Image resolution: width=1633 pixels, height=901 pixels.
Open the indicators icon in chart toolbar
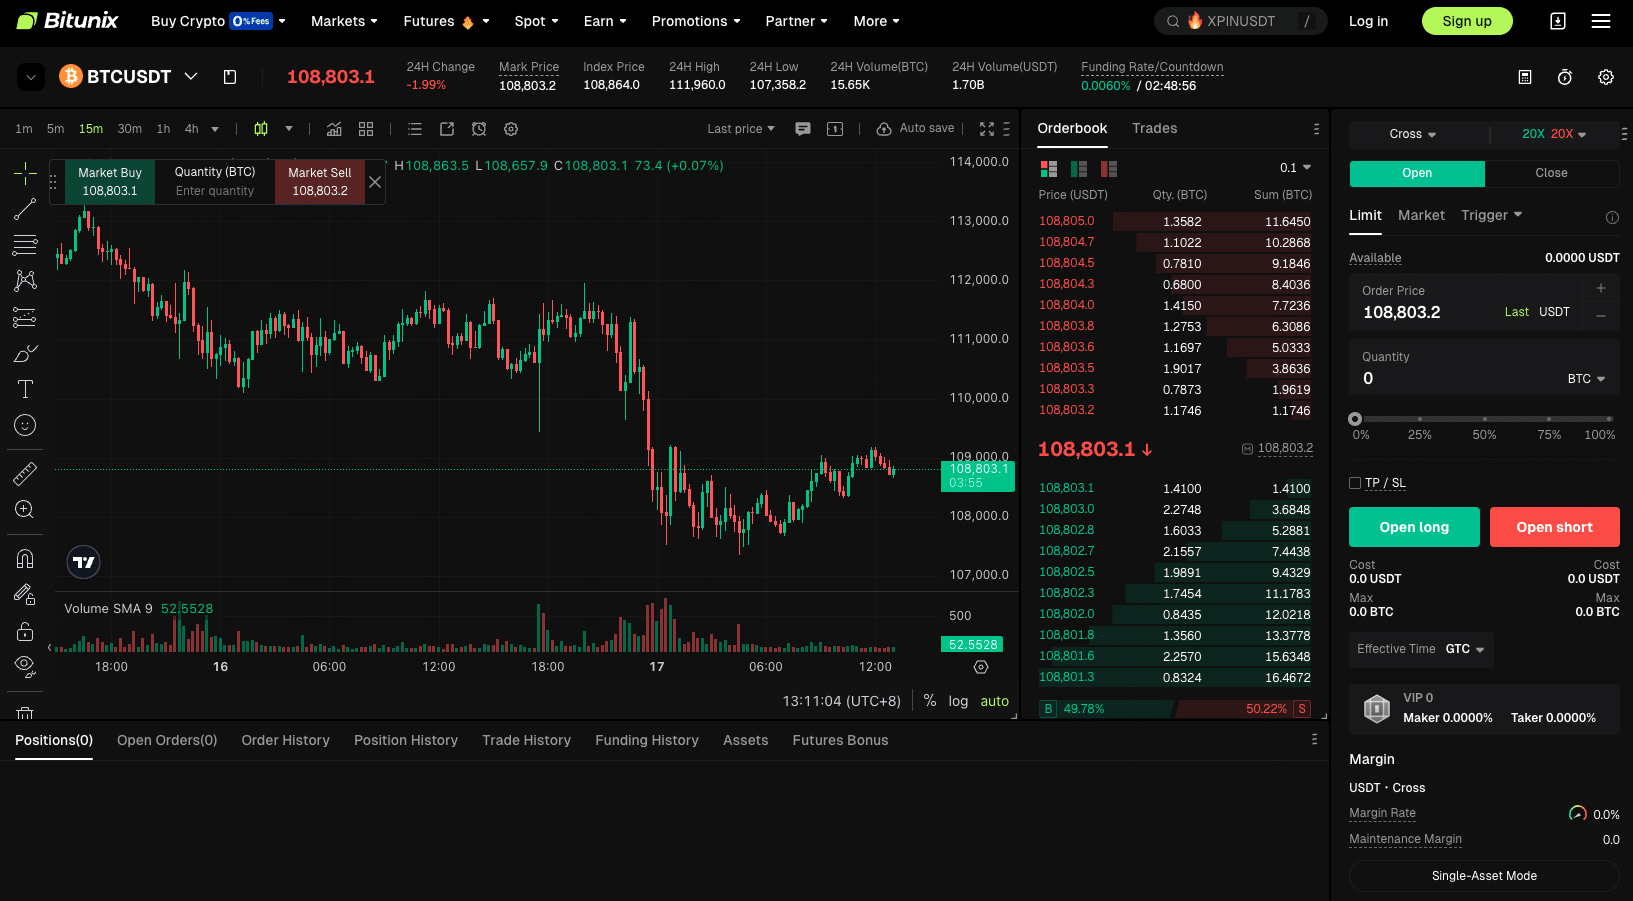[x=334, y=129]
